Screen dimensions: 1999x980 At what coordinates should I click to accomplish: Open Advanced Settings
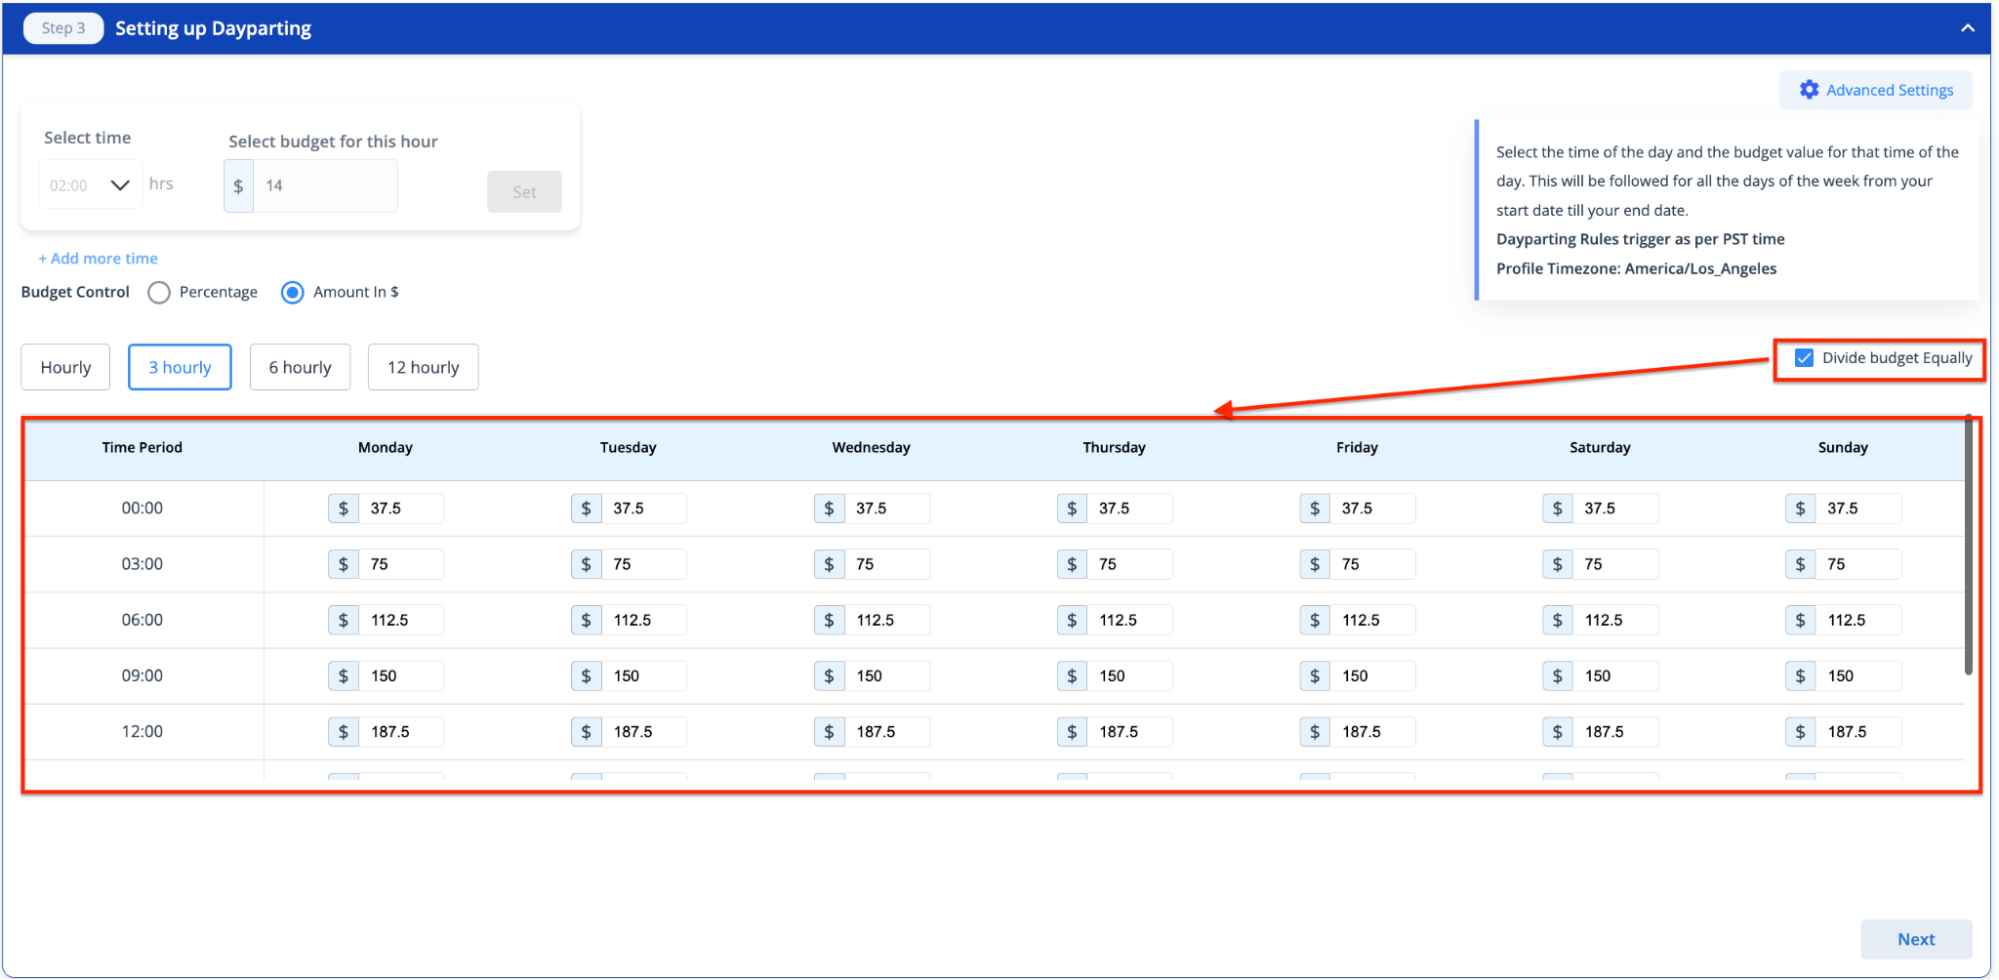click(x=1876, y=90)
